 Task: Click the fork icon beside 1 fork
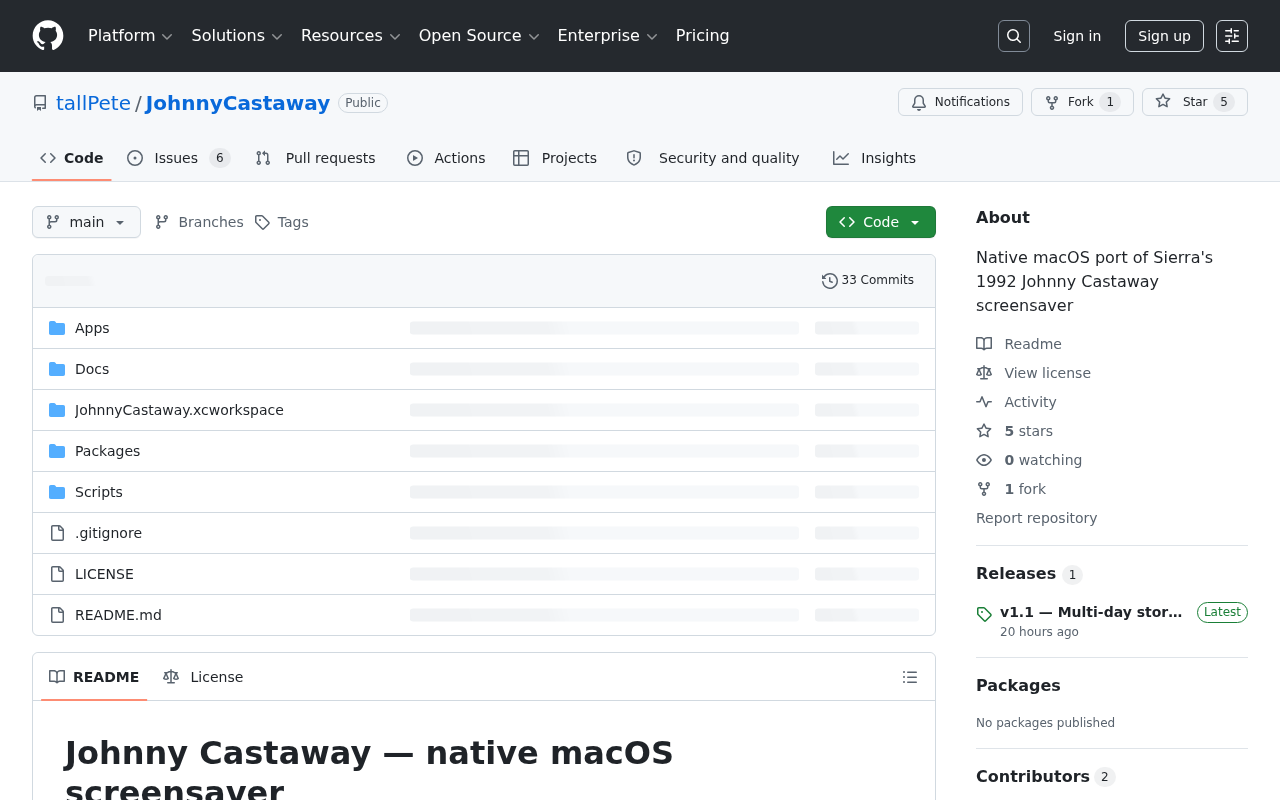click(984, 489)
